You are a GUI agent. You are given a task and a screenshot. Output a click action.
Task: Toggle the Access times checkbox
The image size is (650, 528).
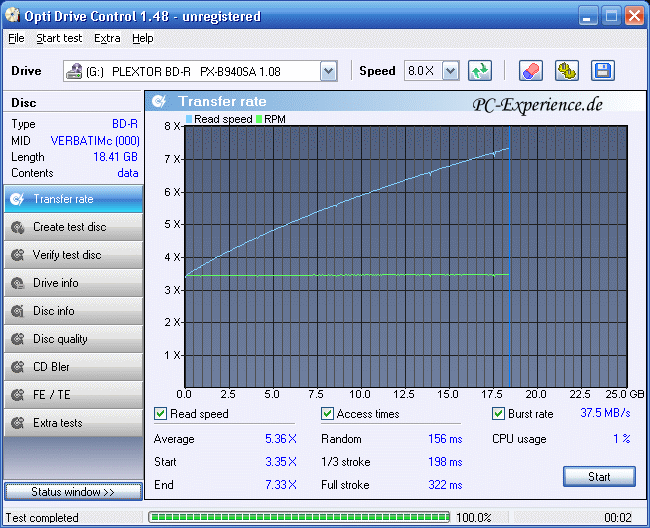click(x=327, y=414)
